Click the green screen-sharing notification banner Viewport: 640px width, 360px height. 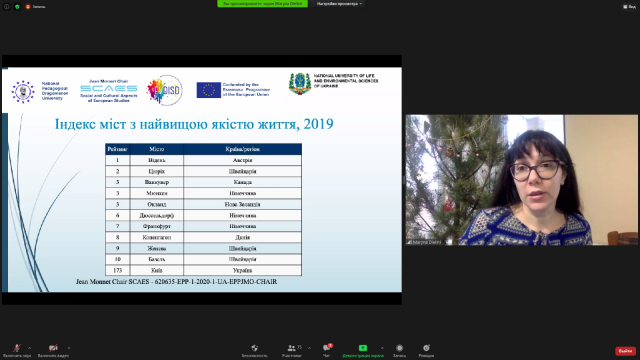[x=262, y=4]
